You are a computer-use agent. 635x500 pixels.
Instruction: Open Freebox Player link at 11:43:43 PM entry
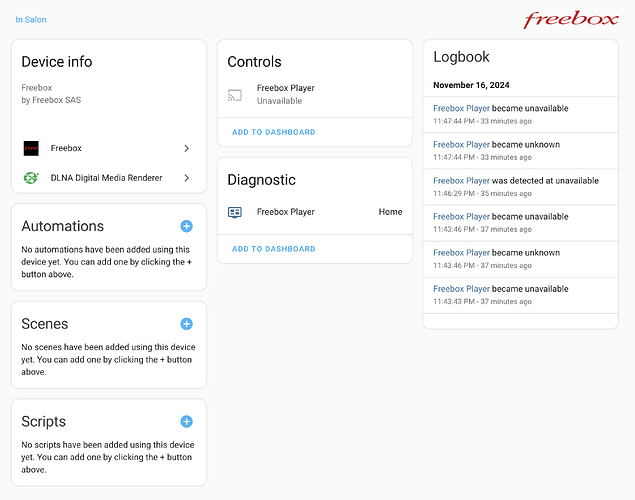[461, 289]
